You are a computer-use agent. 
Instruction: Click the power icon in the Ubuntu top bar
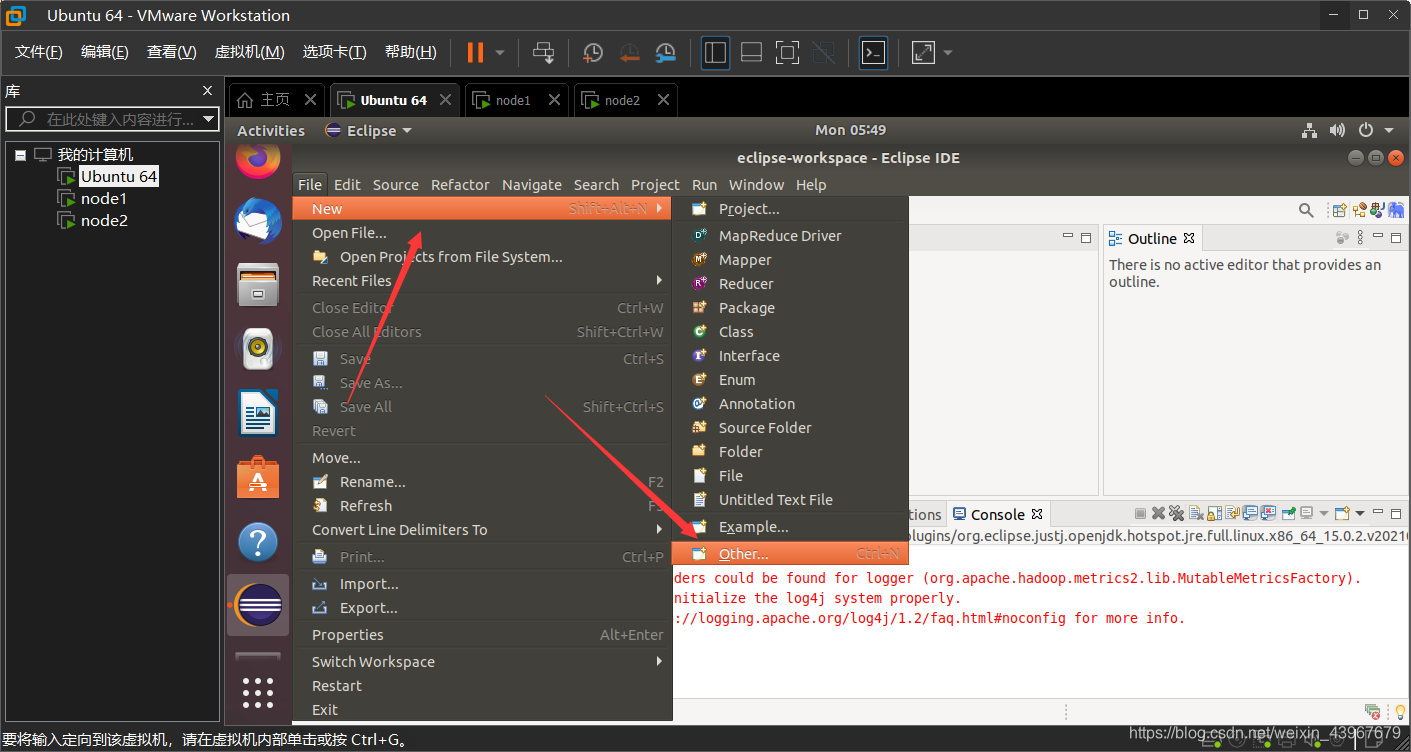tap(1366, 130)
